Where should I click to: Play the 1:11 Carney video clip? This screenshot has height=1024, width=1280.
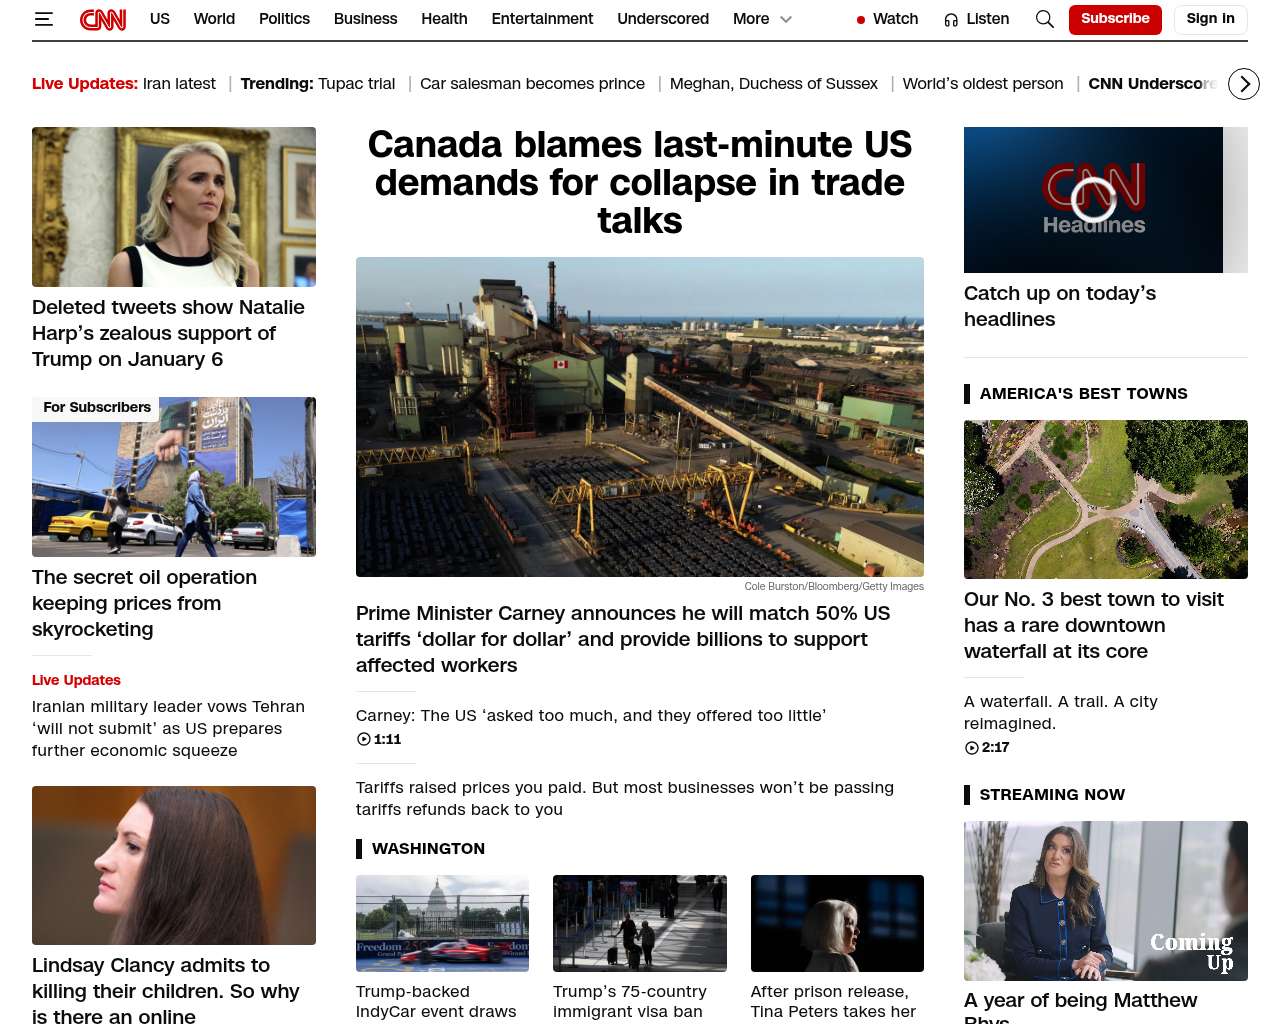pos(379,739)
